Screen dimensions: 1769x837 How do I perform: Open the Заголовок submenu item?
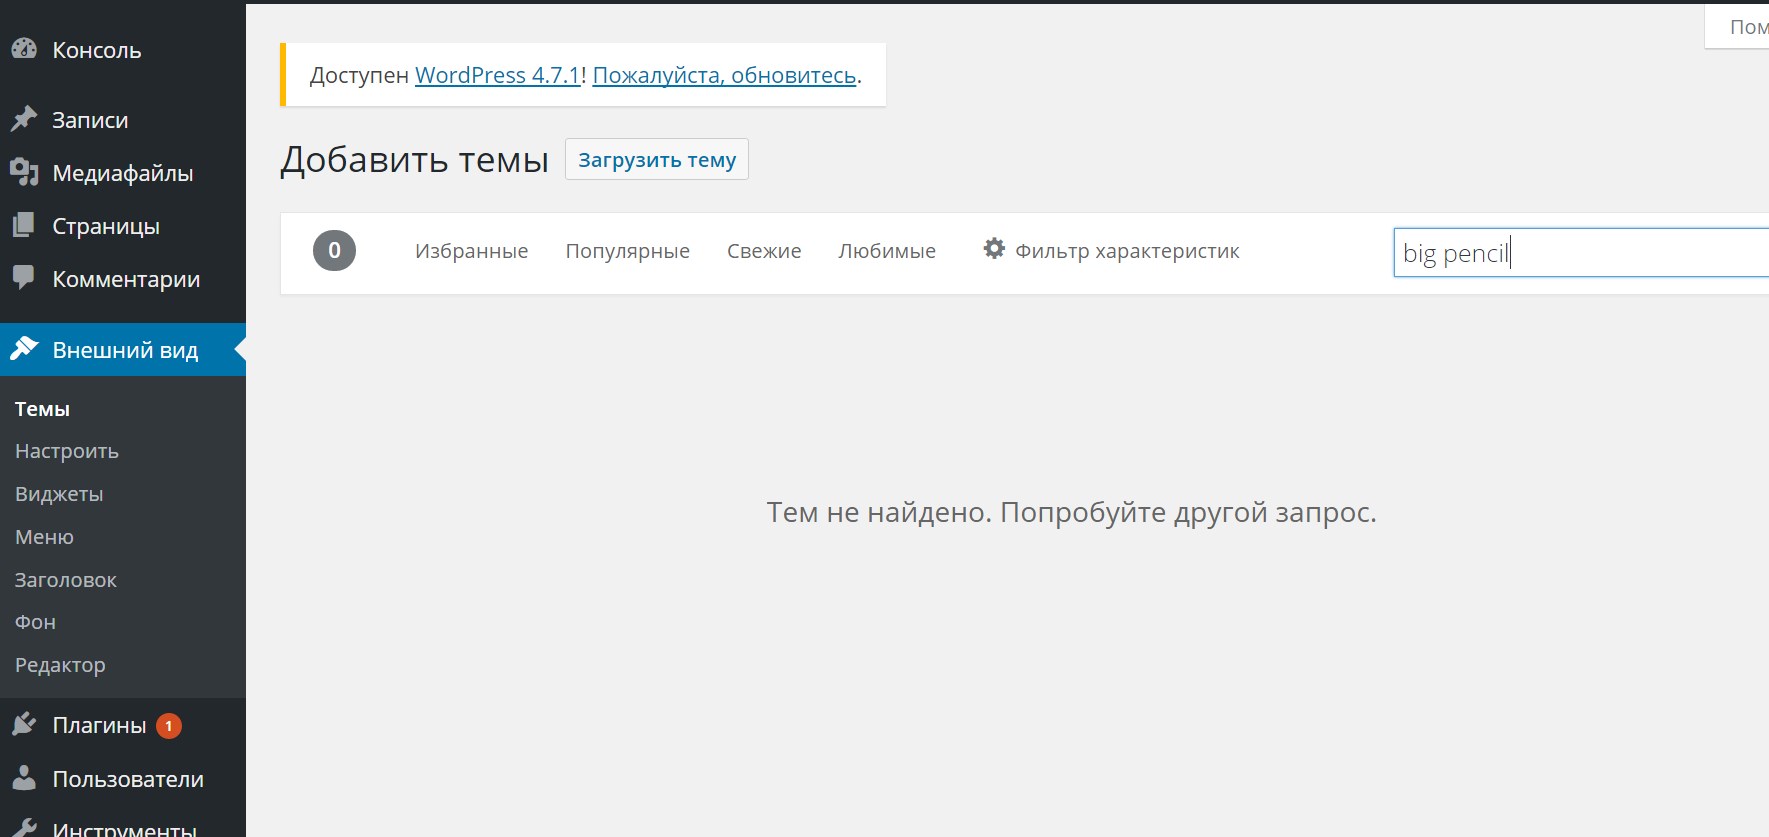pos(66,580)
